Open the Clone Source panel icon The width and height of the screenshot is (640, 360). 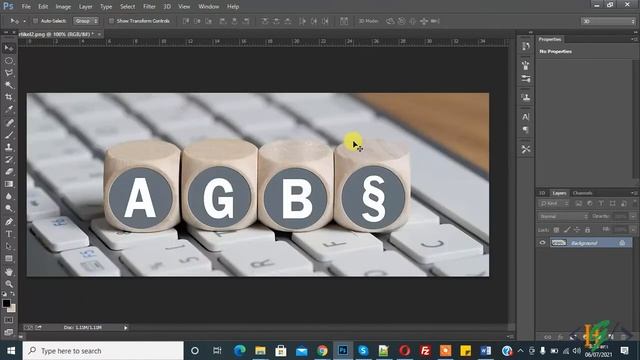pos(526,98)
